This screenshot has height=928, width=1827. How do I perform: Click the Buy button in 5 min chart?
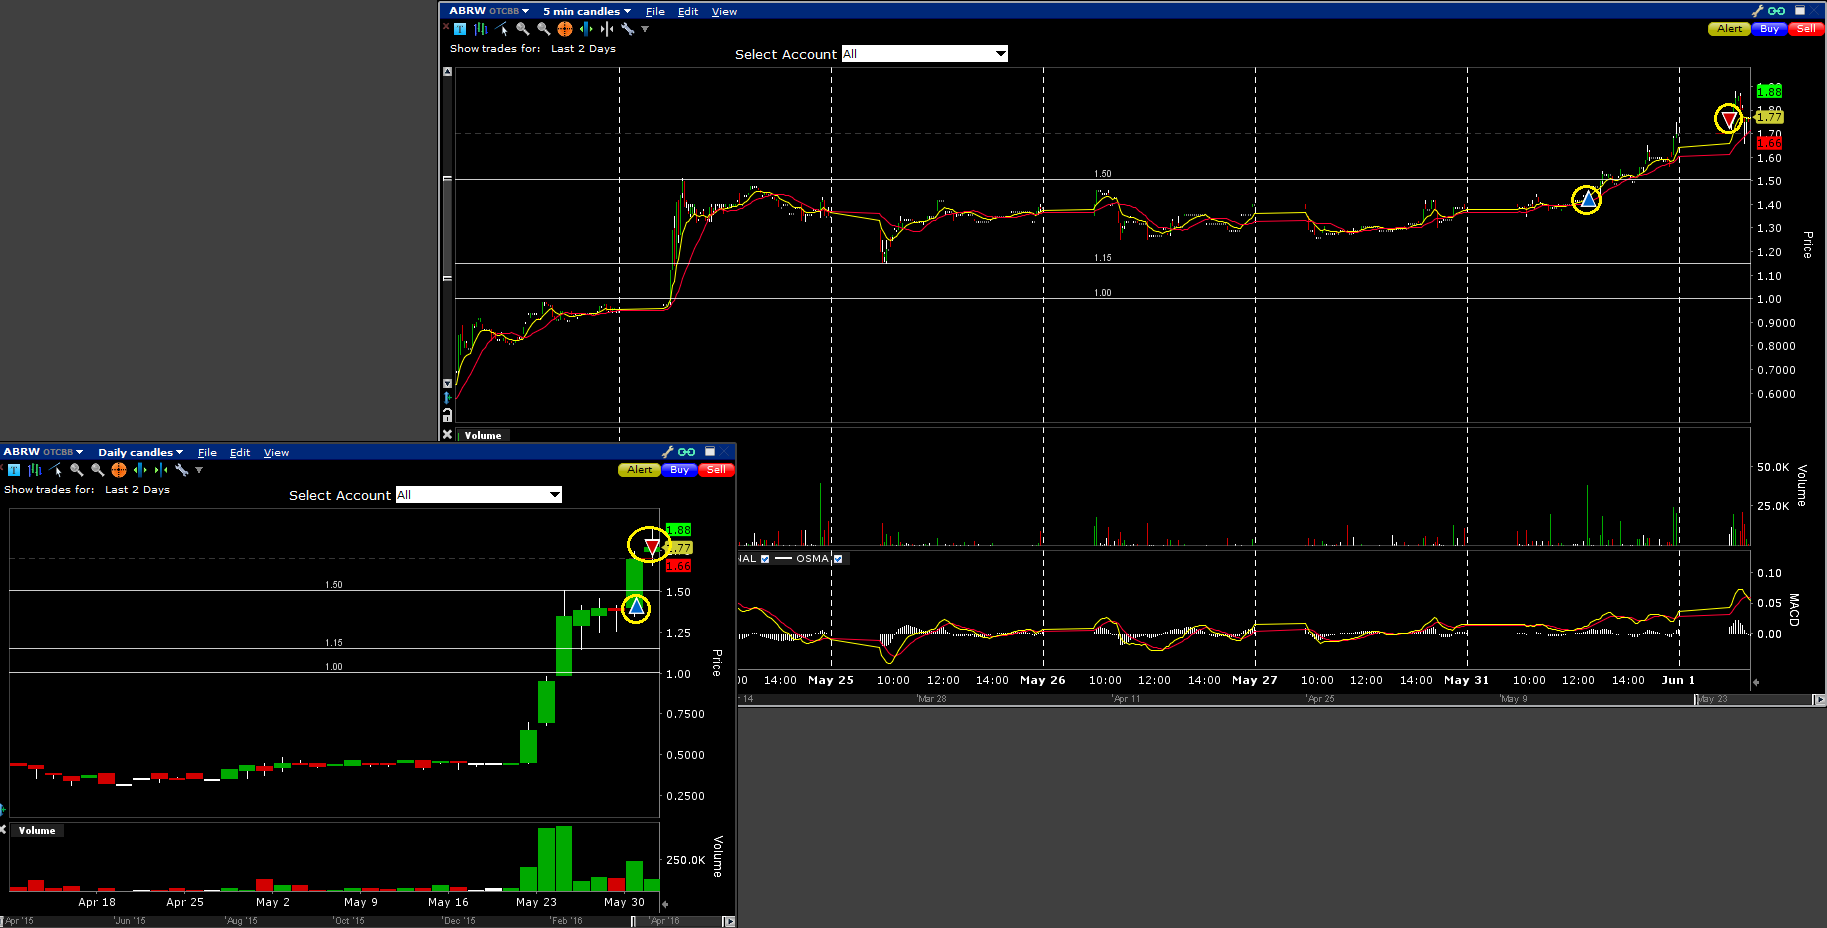coord(1769,29)
